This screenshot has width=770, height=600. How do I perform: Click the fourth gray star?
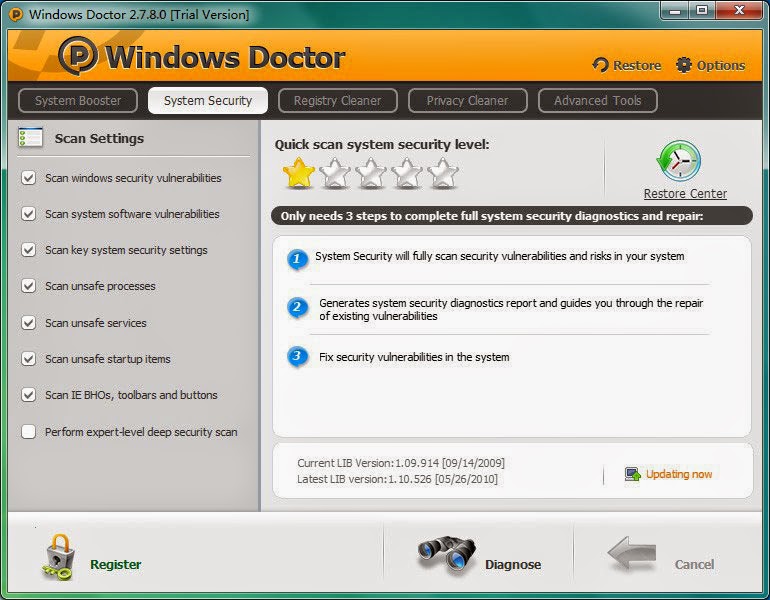407,173
